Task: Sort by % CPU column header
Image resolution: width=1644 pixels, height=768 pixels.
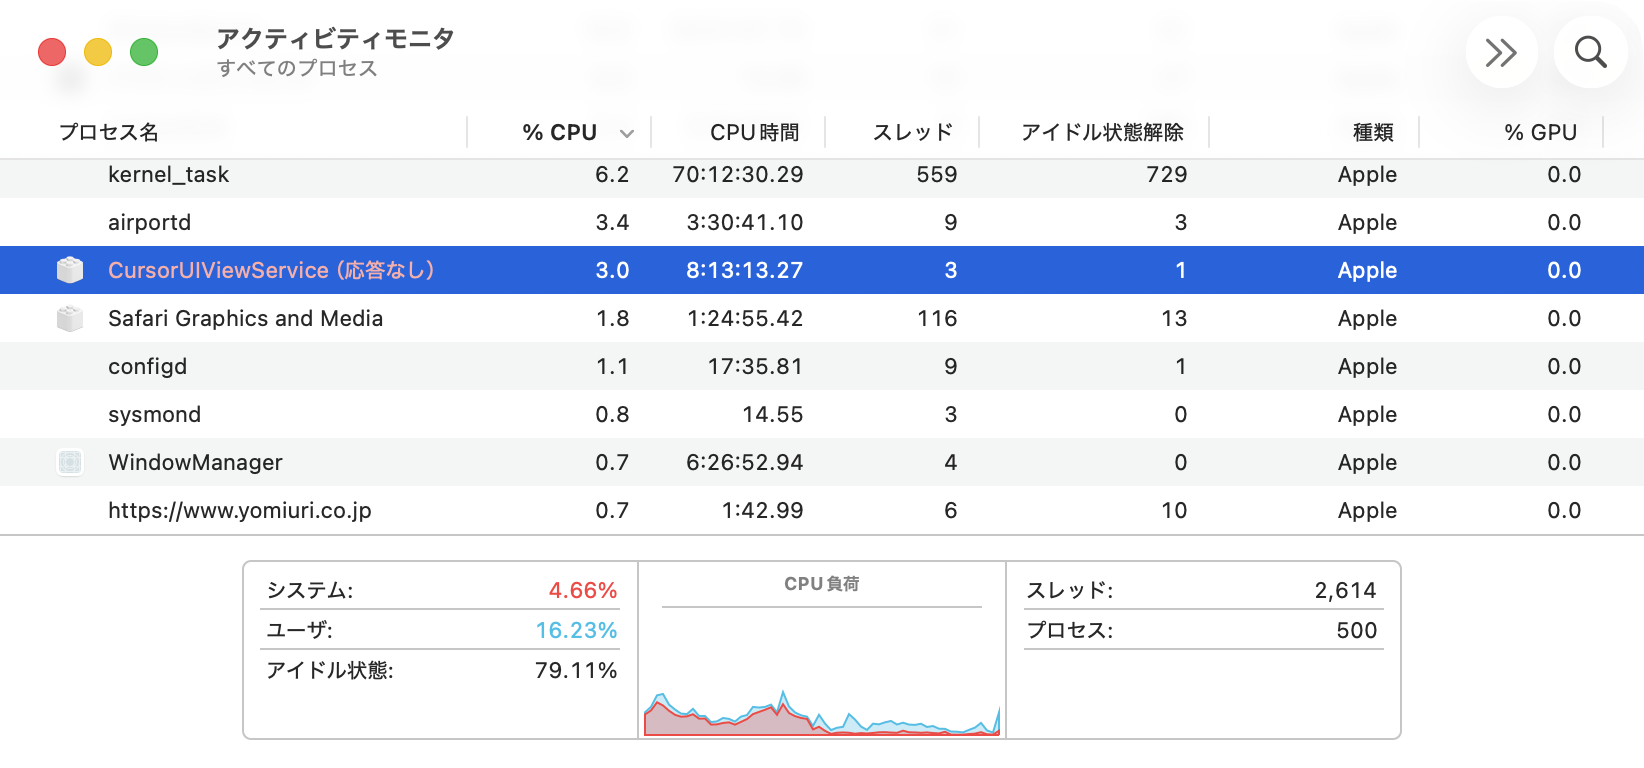Action: click(x=559, y=132)
